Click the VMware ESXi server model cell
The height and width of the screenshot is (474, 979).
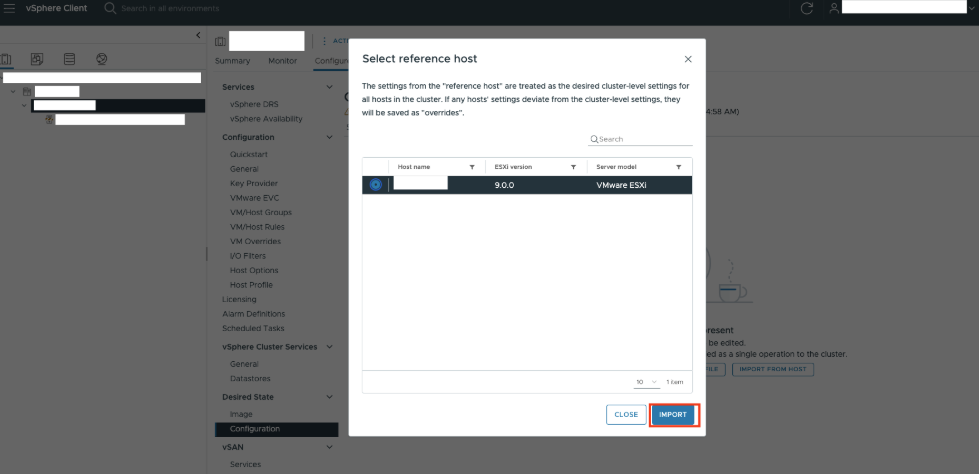[621, 185]
